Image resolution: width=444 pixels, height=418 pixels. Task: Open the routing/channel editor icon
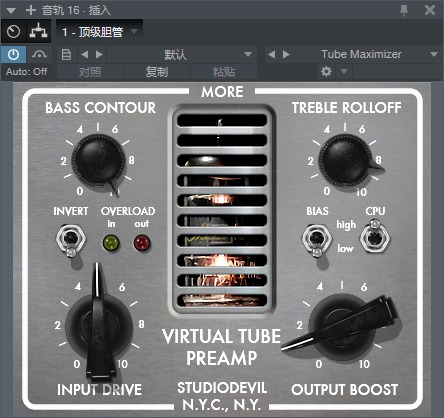[38, 31]
